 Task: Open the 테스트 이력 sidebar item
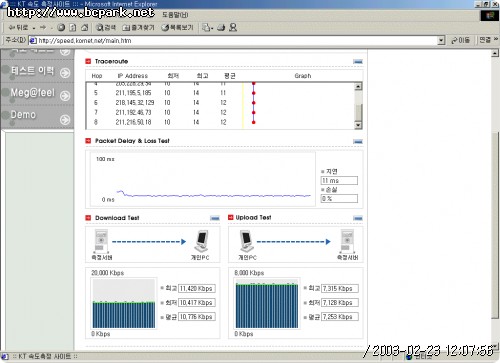[x=32, y=71]
